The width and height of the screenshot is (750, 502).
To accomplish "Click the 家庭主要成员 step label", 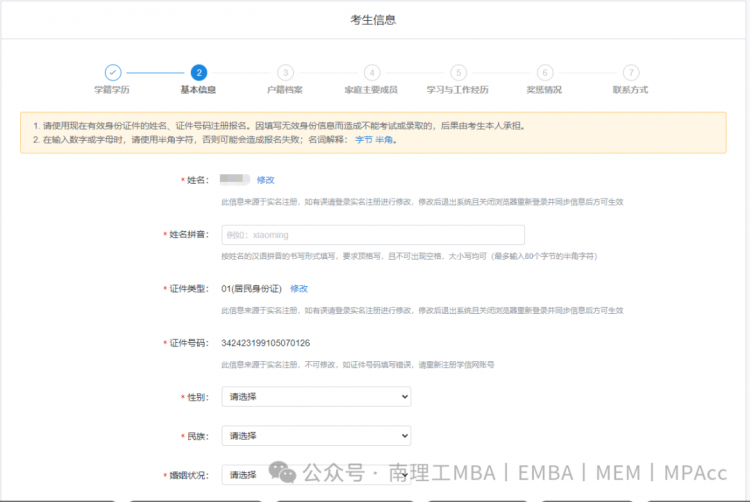I will (x=371, y=90).
